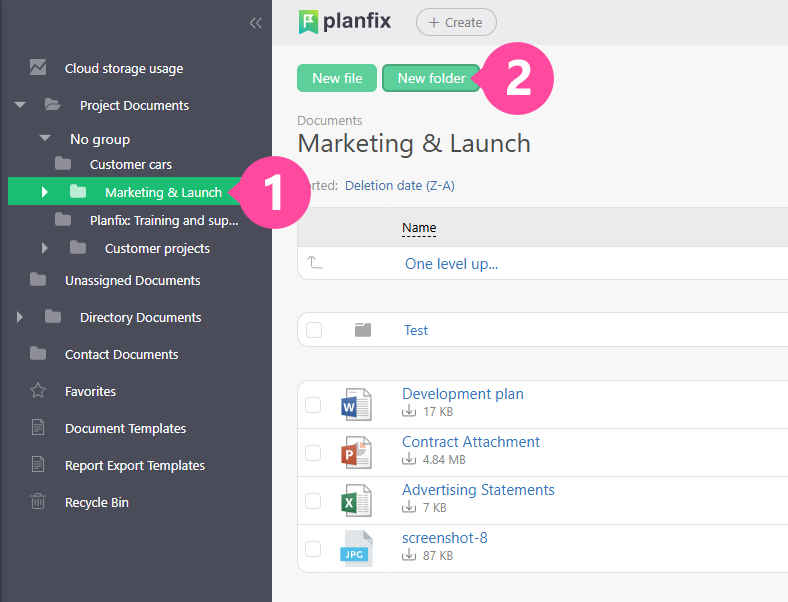
Task: Collapse the sidebar with double-chevron icon
Action: [255, 23]
